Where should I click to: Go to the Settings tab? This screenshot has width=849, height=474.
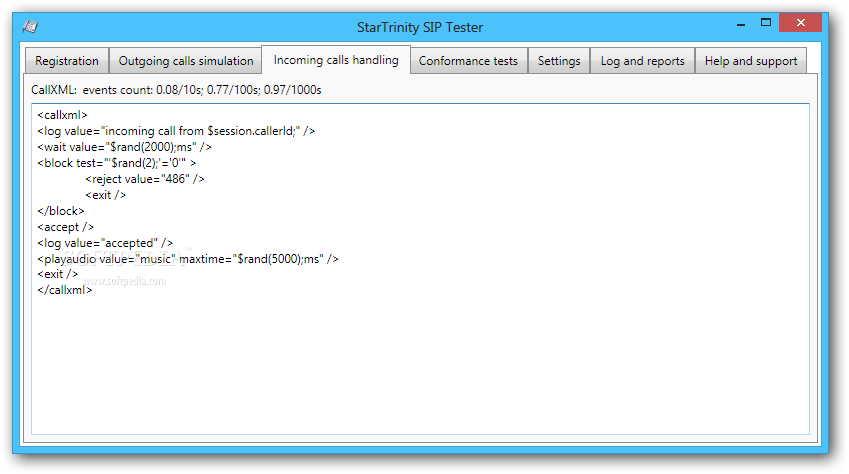(x=559, y=61)
